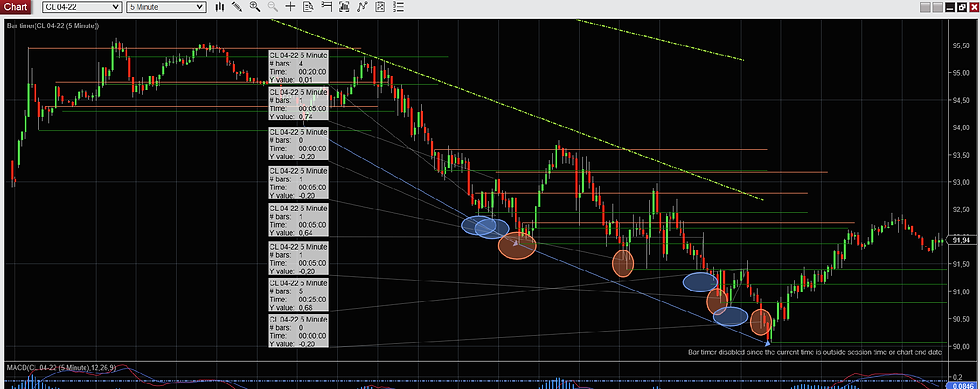
Task: Click the MACD value marker 0,0846
Action: [x=961, y=386]
